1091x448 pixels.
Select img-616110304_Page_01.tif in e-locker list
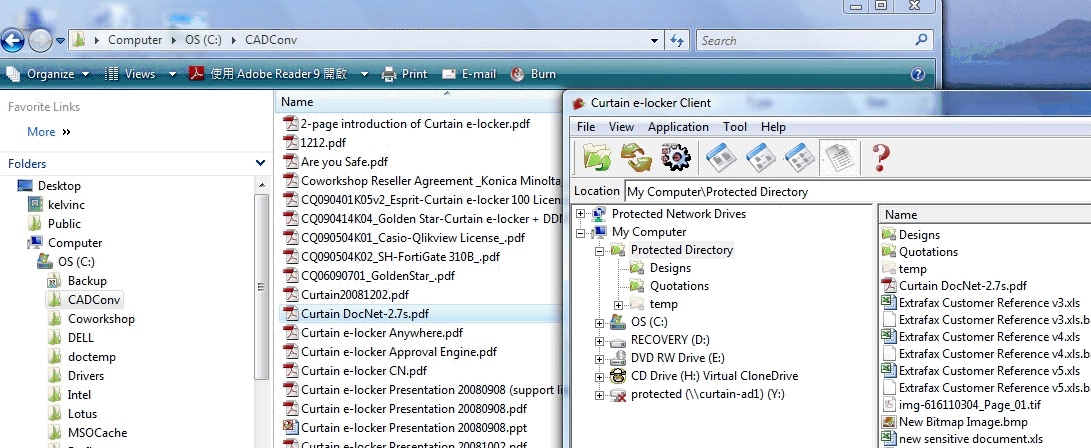point(971,404)
